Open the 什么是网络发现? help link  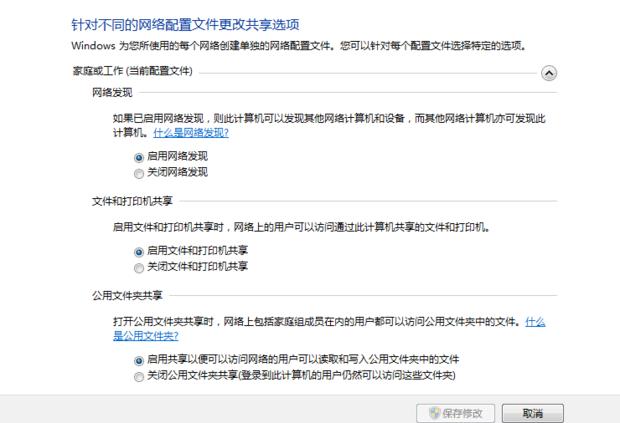coord(190,133)
